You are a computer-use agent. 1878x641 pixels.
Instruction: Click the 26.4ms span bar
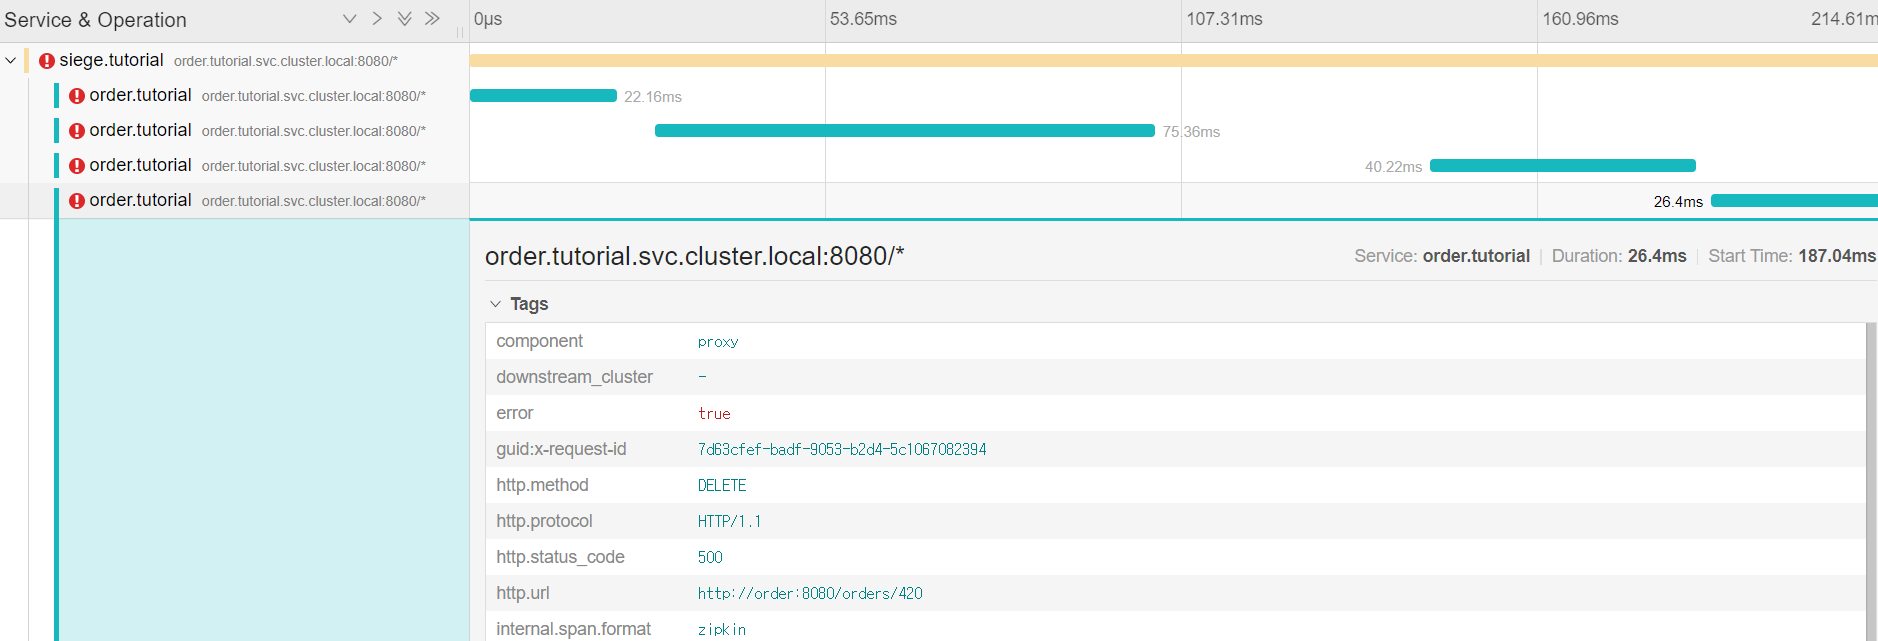(x=1794, y=201)
